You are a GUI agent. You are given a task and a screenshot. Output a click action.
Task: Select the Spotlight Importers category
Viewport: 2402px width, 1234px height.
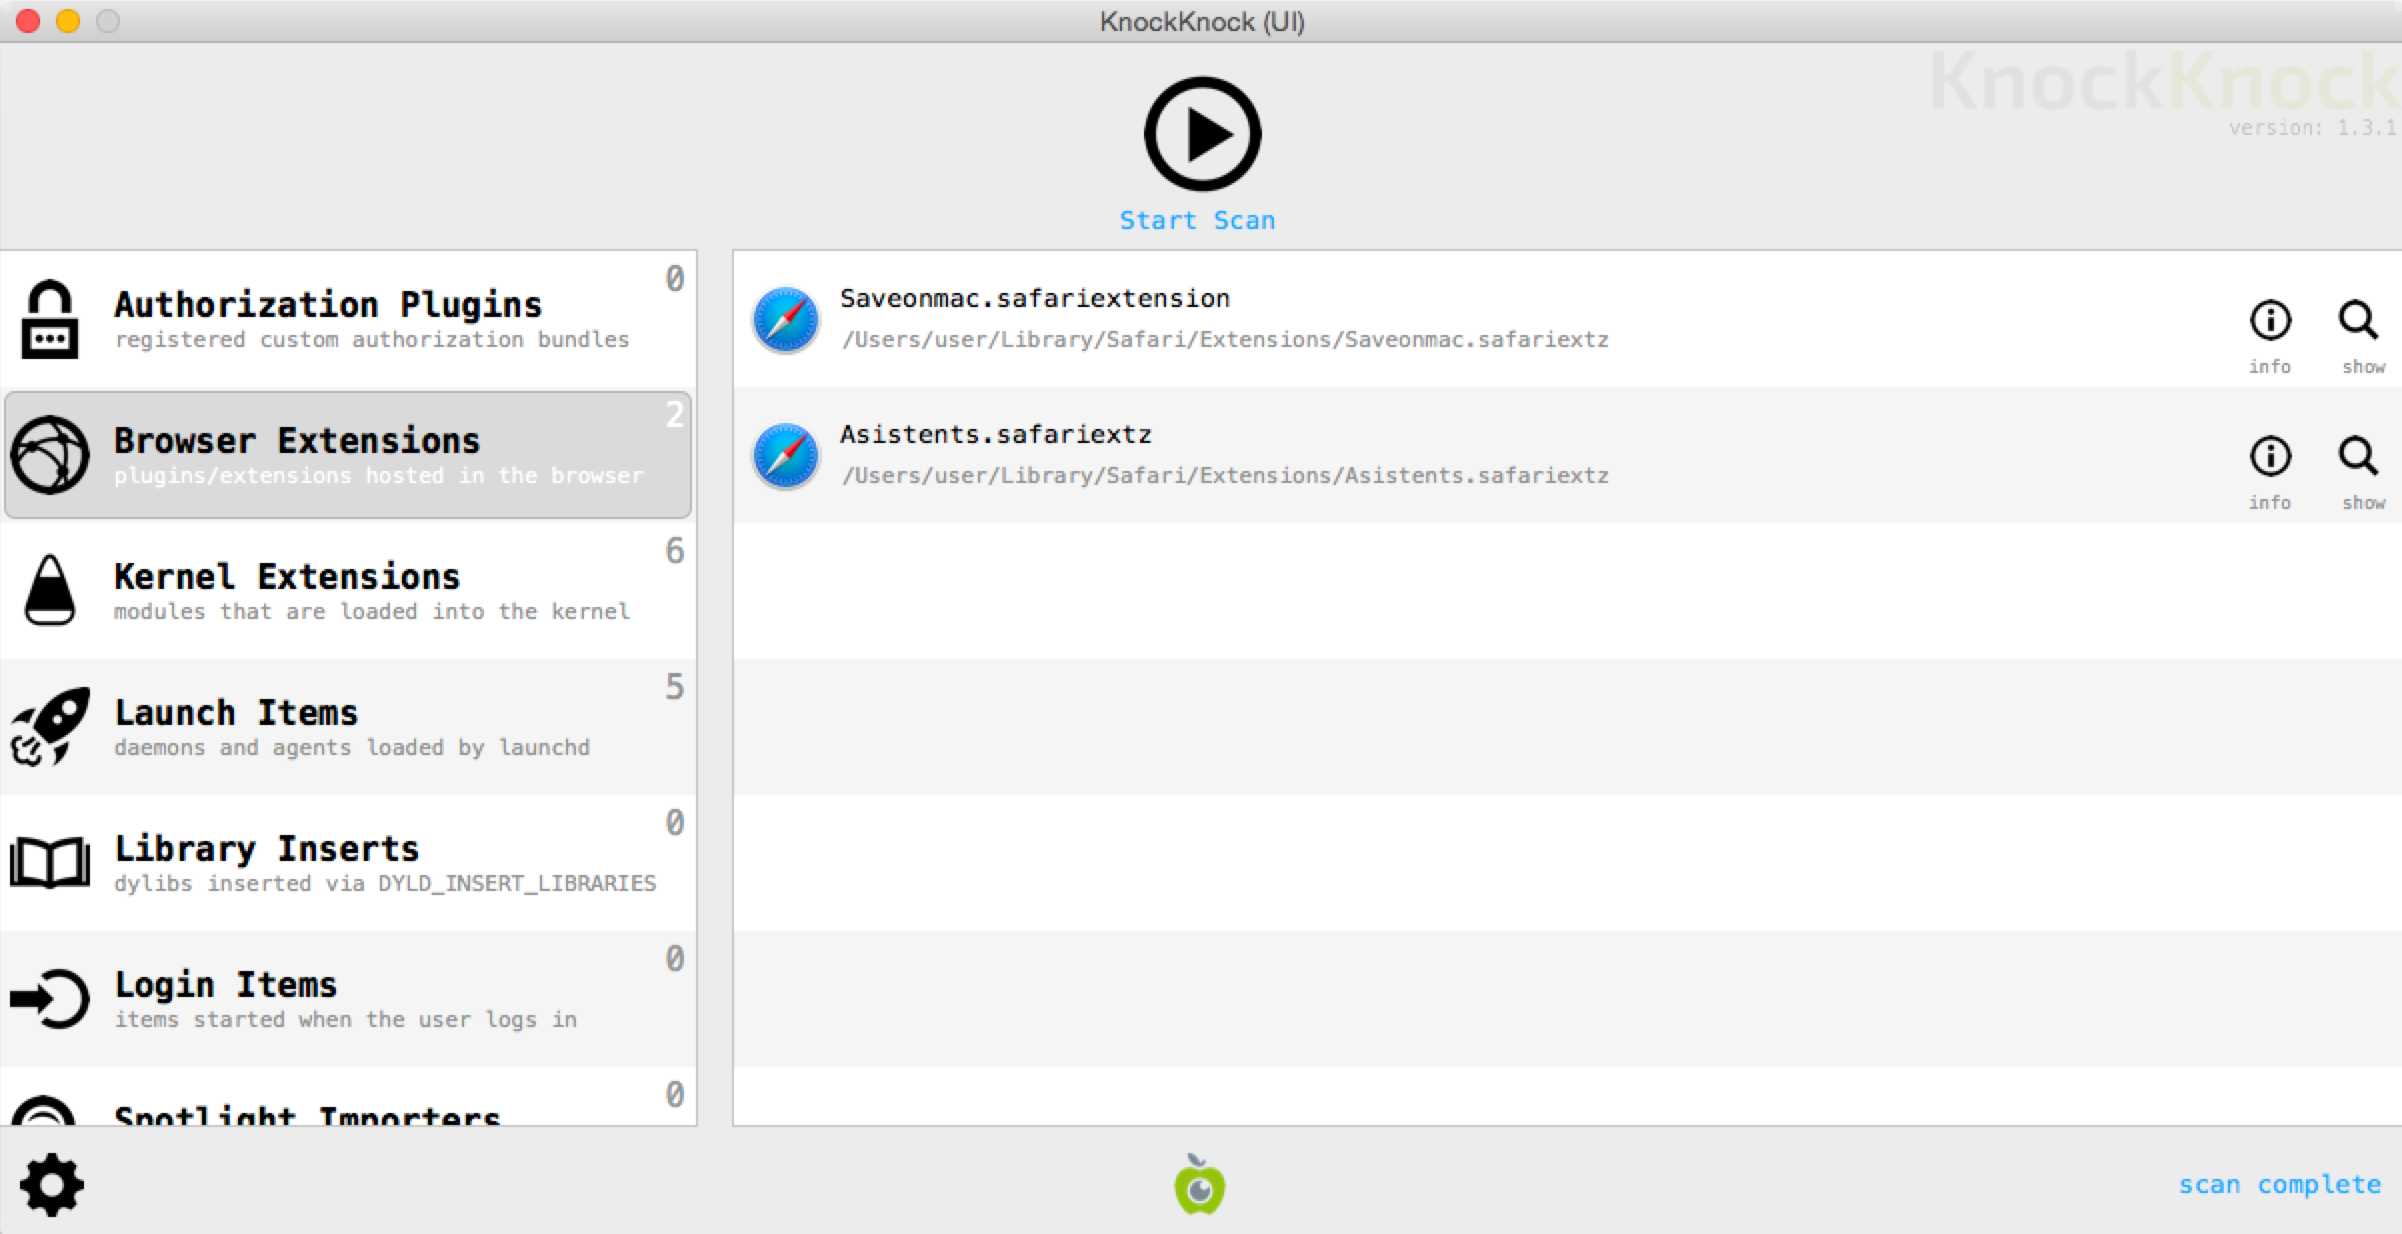click(x=348, y=1097)
